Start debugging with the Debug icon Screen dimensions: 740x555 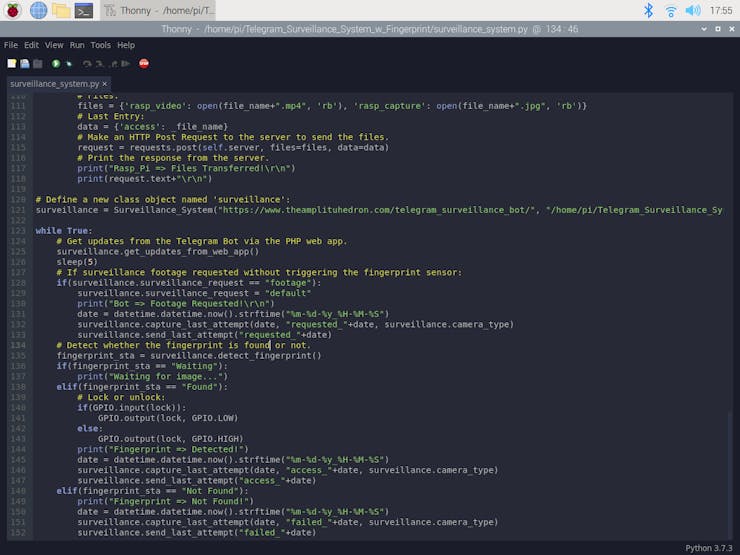(x=69, y=63)
